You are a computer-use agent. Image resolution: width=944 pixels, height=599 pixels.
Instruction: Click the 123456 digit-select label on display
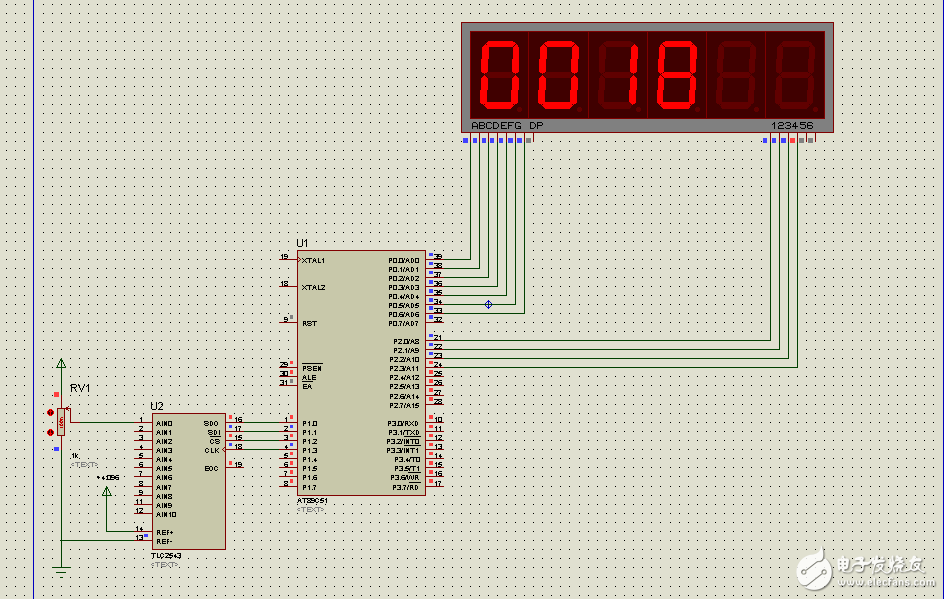point(792,125)
